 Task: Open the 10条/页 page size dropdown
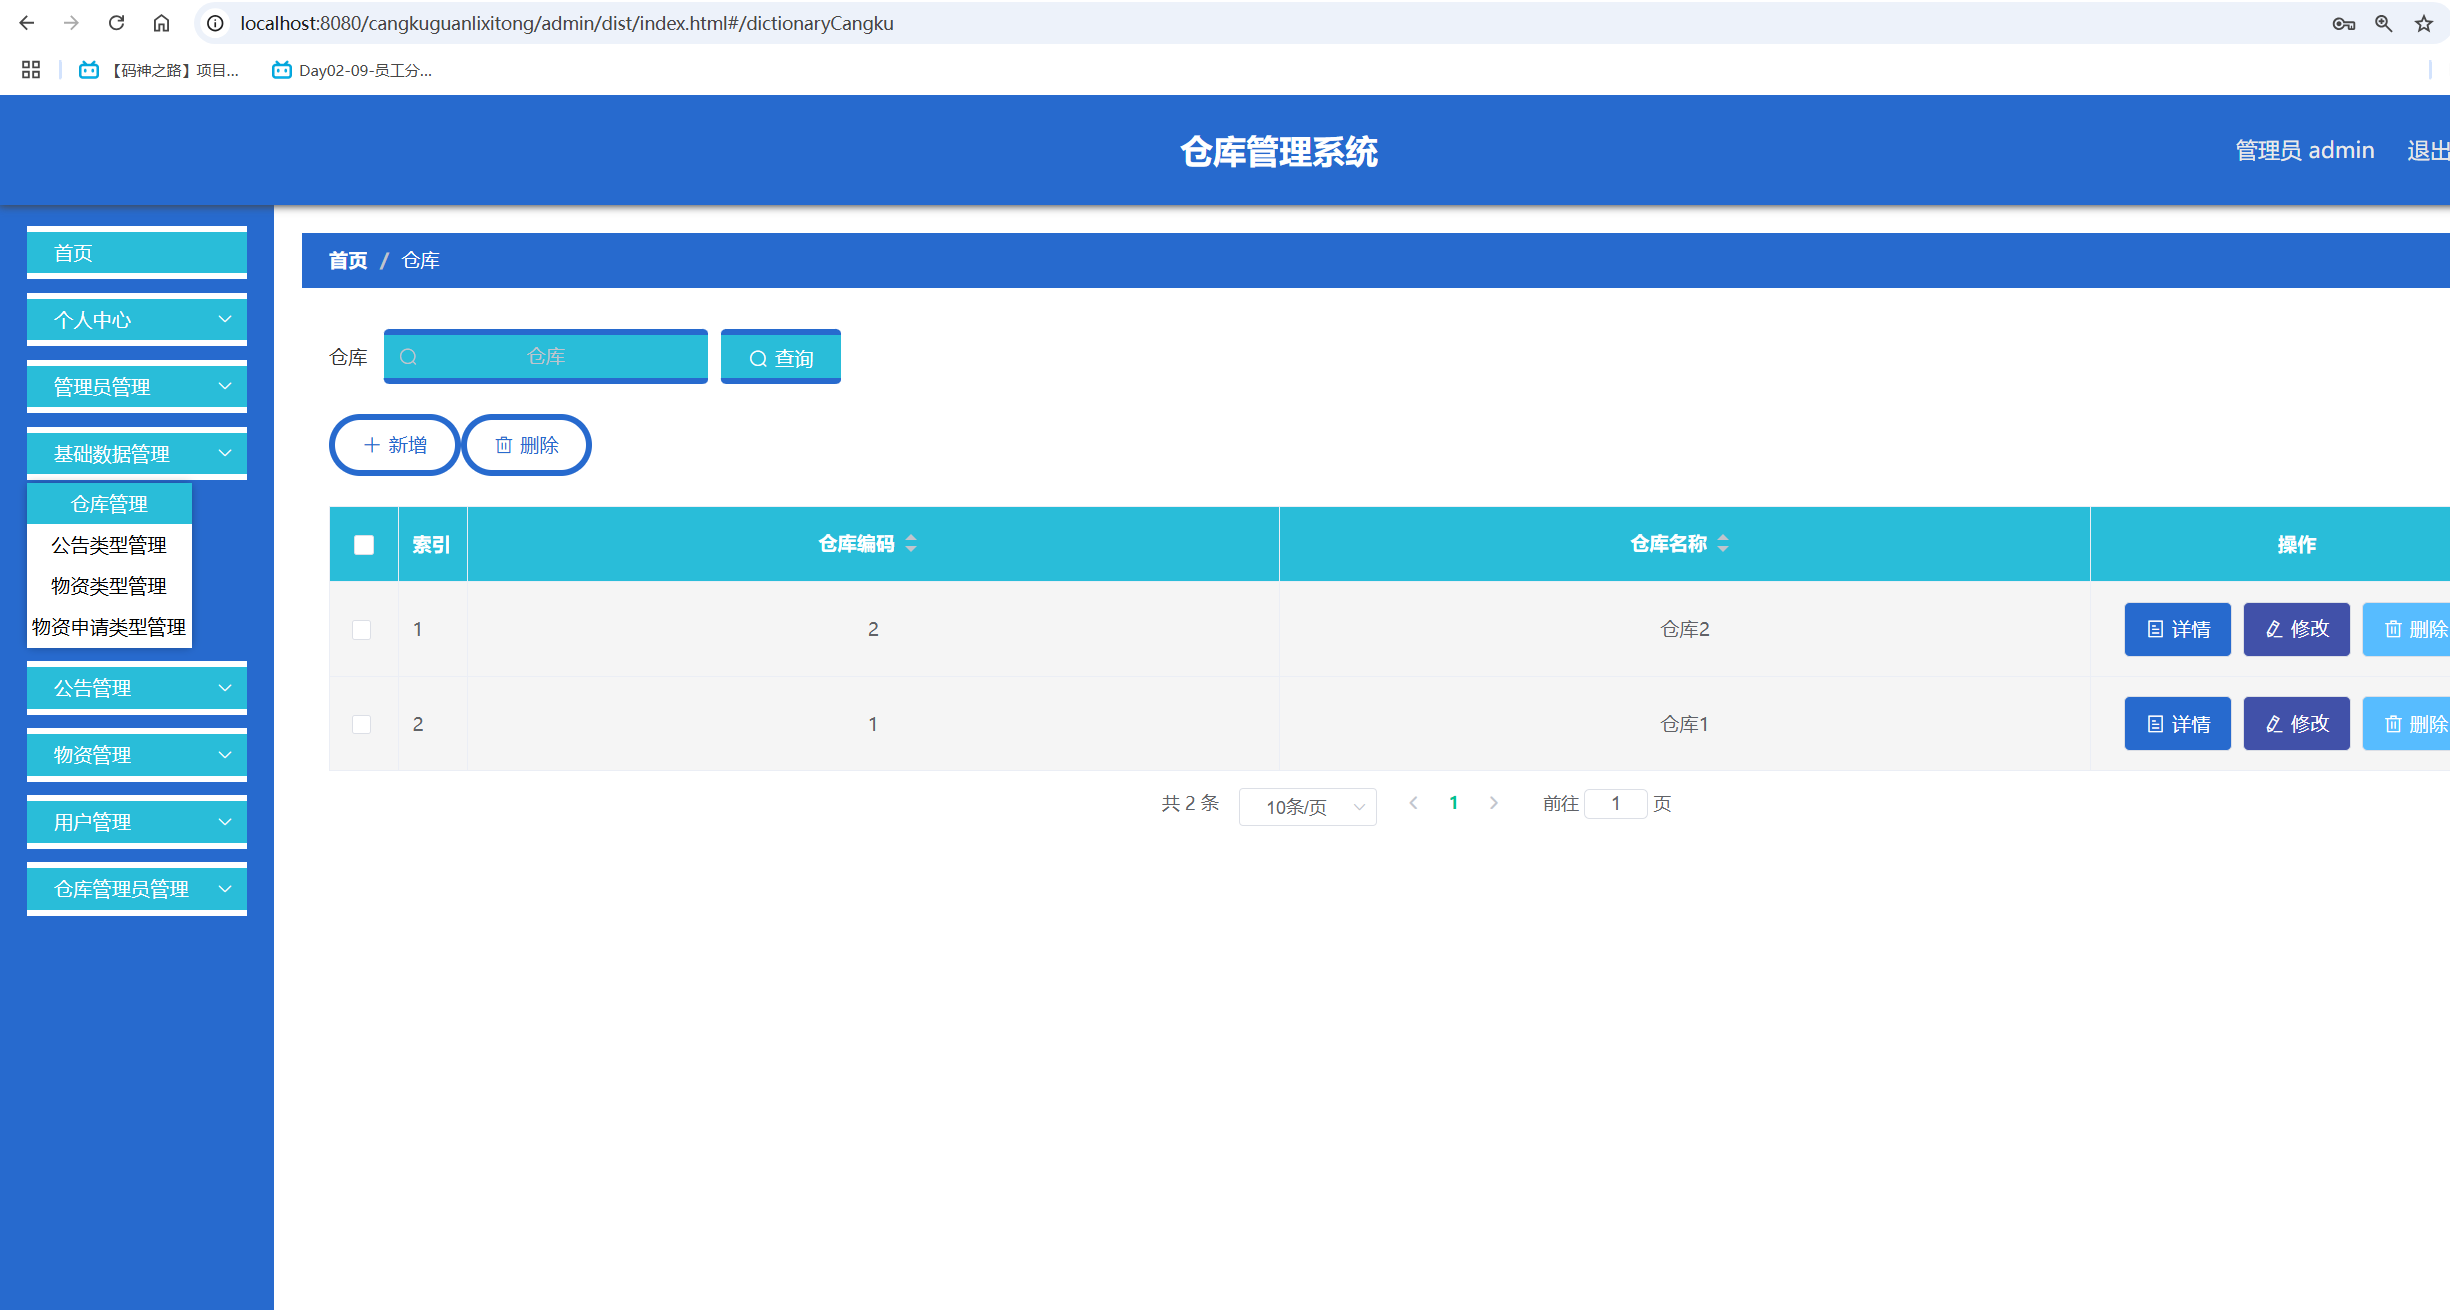click(1307, 806)
